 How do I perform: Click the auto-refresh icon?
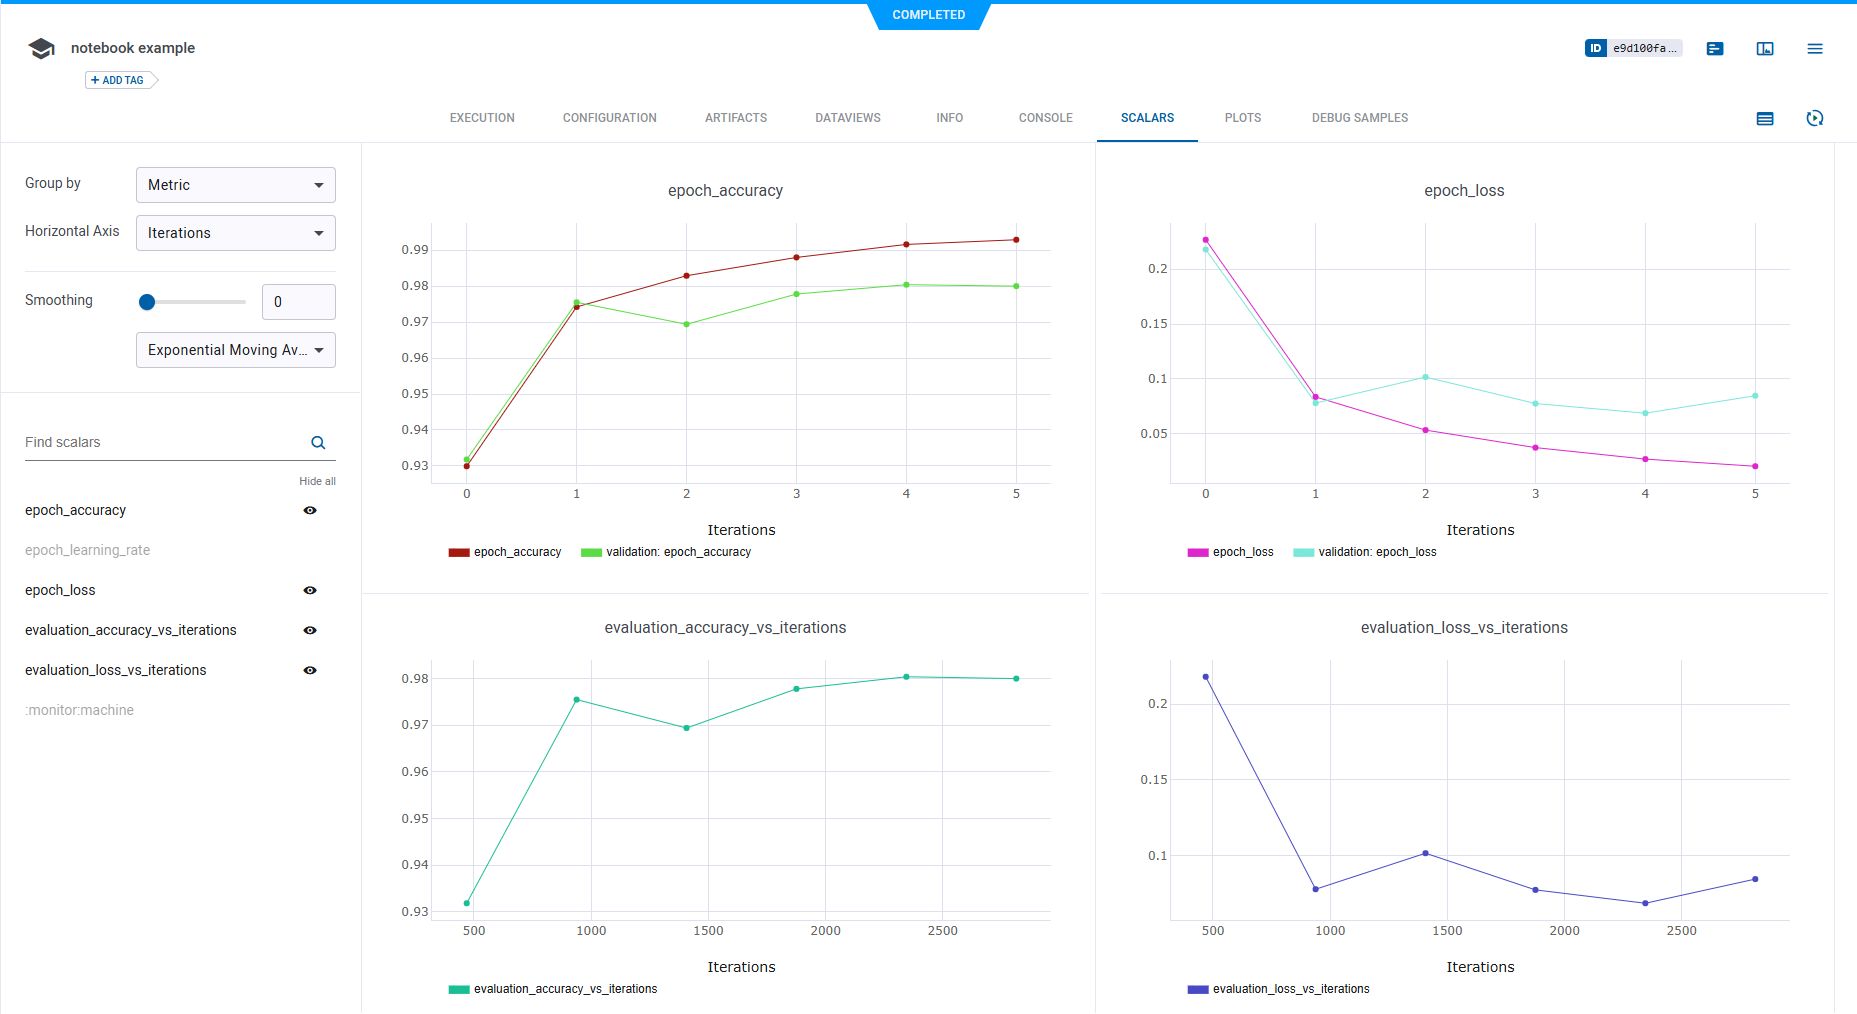click(x=1815, y=118)
